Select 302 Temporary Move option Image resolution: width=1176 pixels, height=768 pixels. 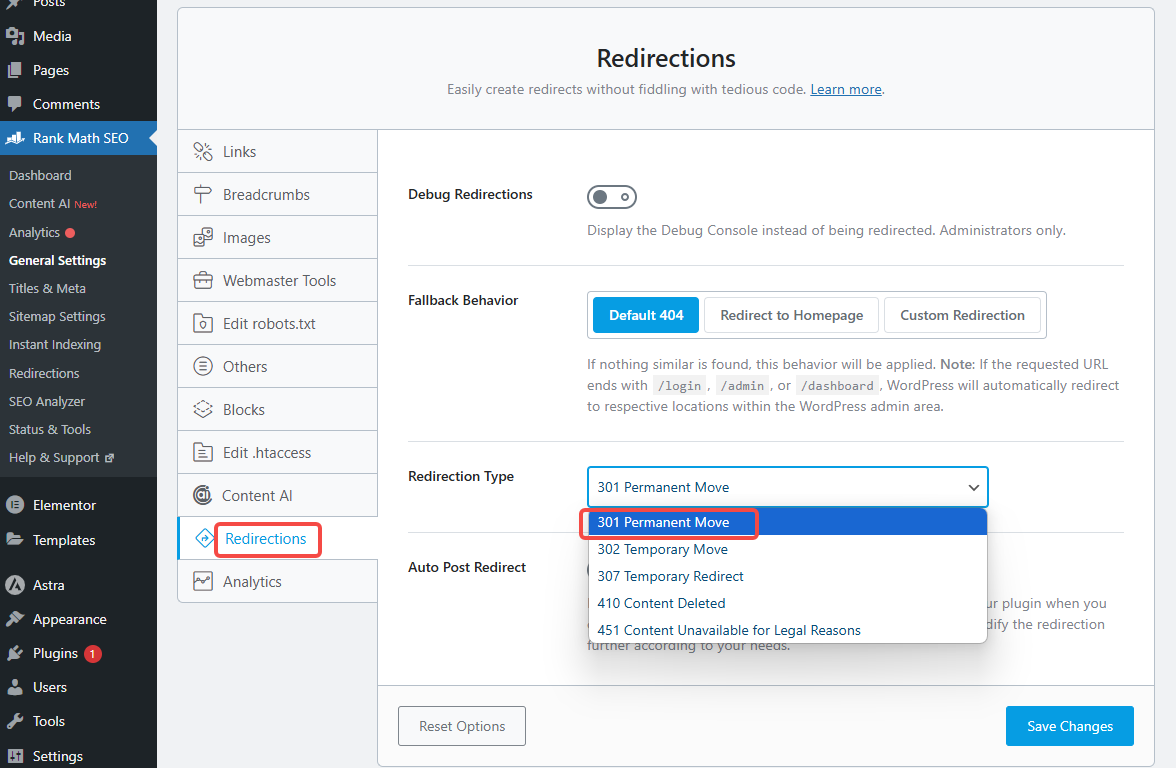[x=662, y=549]
